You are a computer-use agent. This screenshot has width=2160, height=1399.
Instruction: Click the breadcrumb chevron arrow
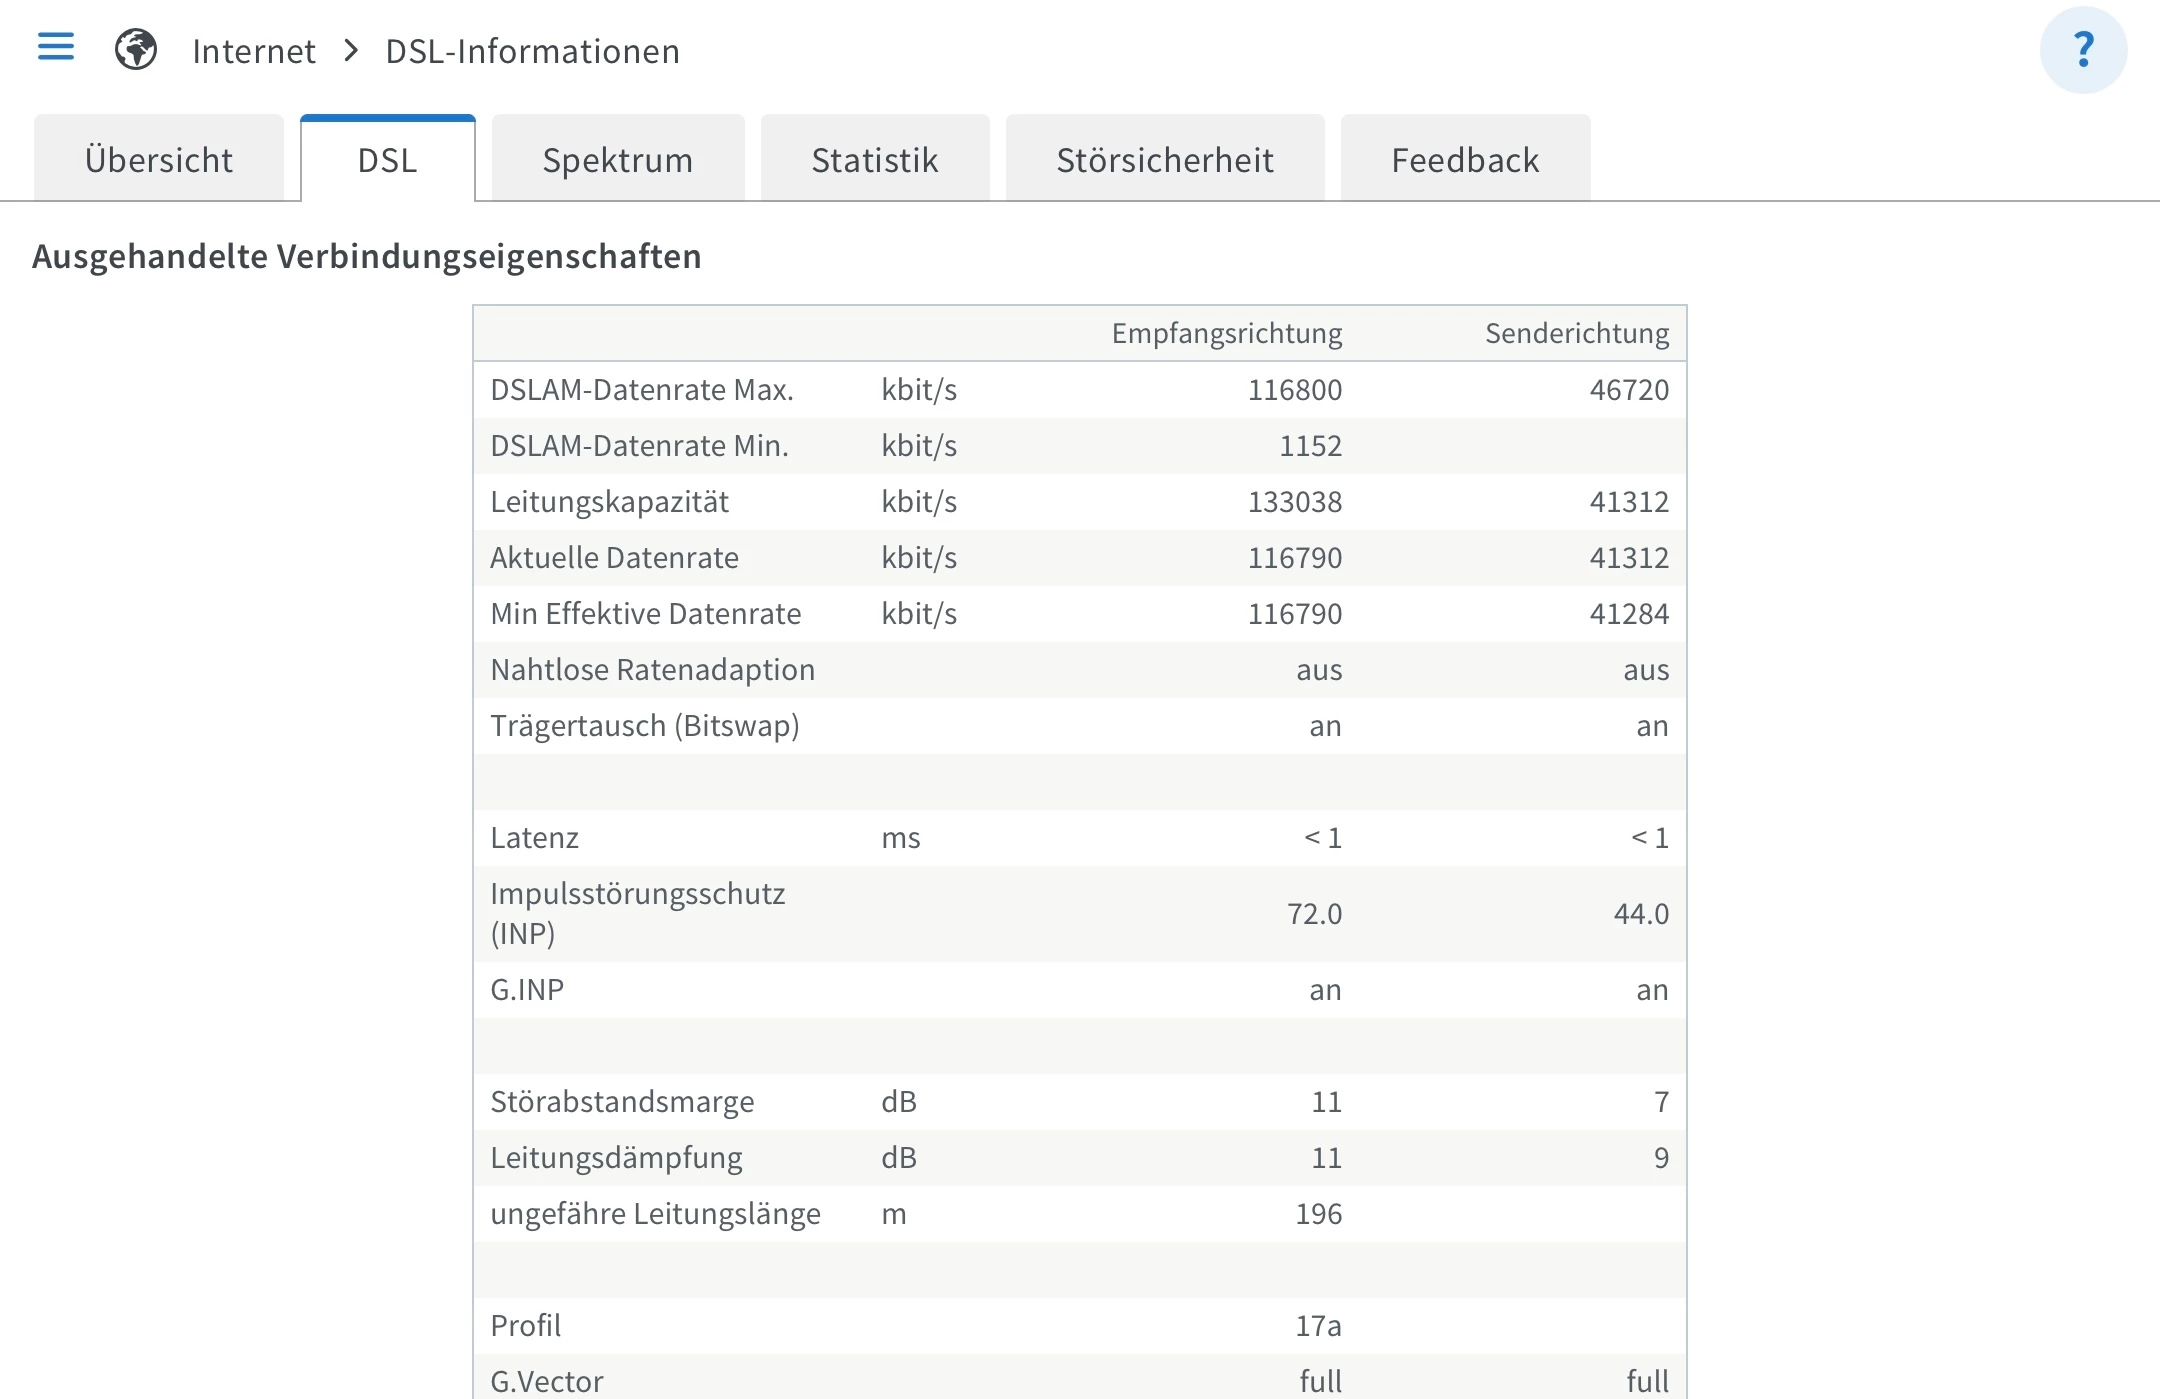[x=351, y=50]
